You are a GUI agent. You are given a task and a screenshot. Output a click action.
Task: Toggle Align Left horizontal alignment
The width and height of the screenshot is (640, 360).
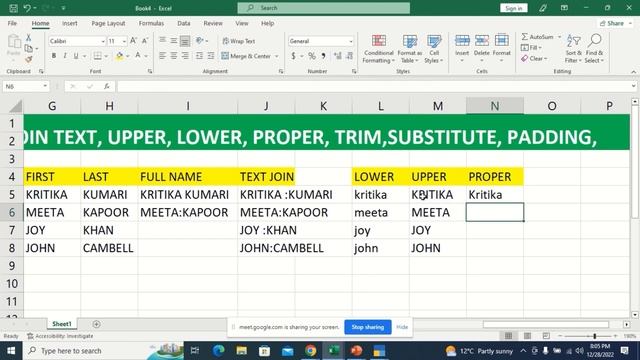162,56
